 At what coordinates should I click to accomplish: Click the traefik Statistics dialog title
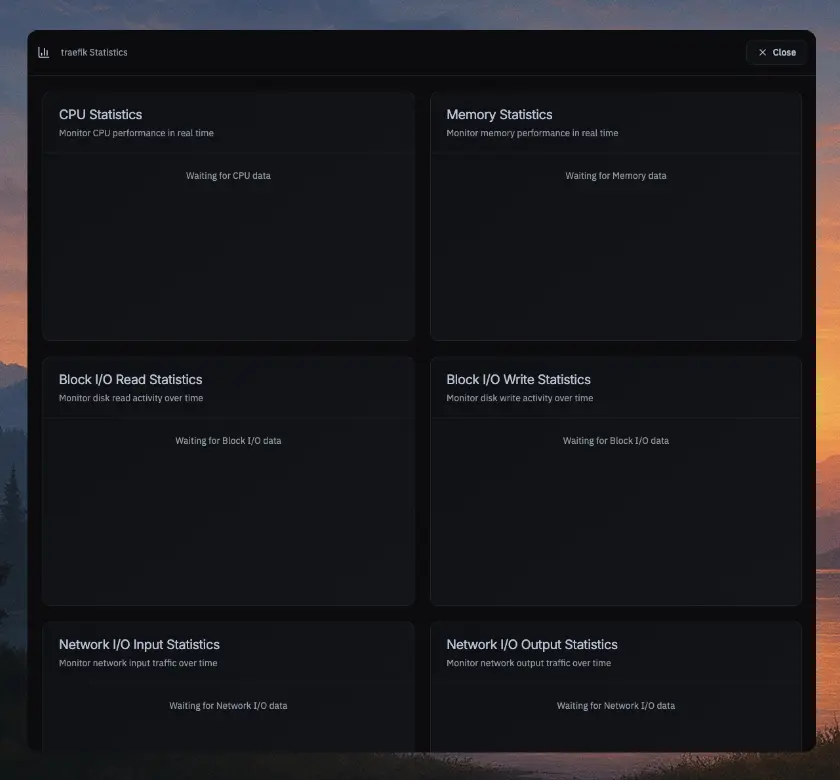click(94, 52)
